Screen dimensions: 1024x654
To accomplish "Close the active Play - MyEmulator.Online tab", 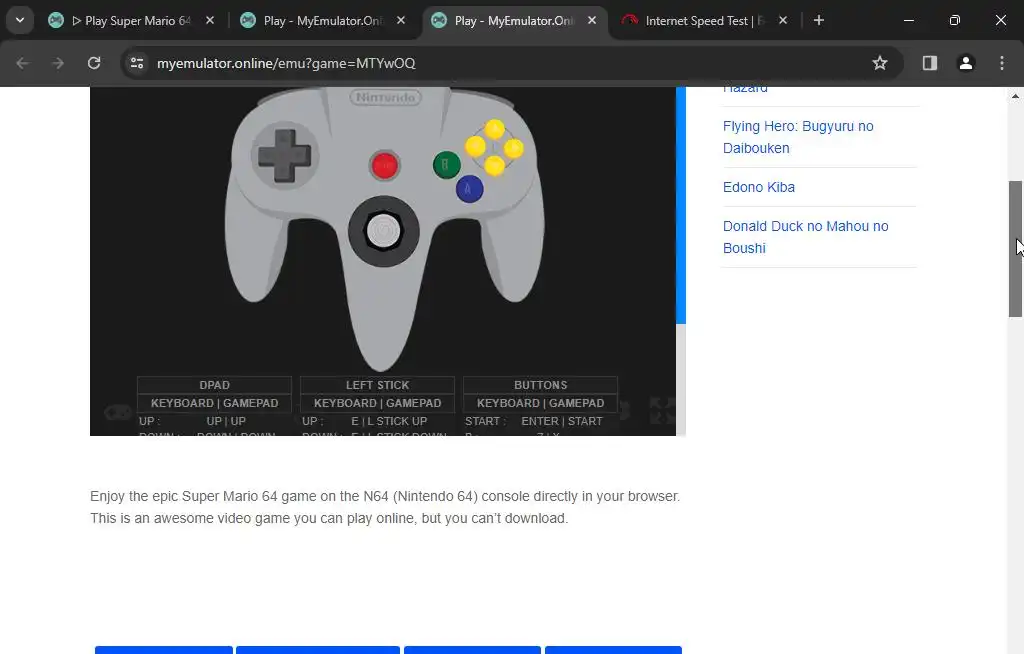I will pos(592,20).
